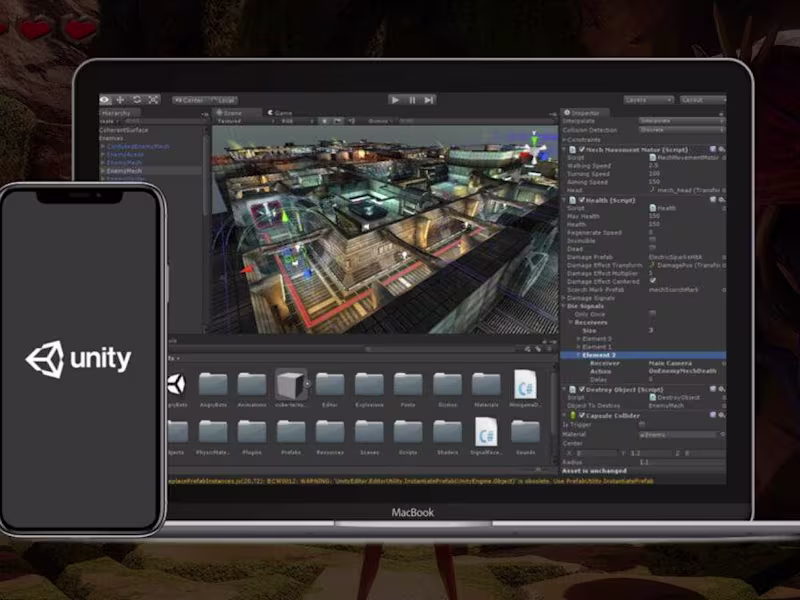Toggle pivot Center button

(189, 100)
